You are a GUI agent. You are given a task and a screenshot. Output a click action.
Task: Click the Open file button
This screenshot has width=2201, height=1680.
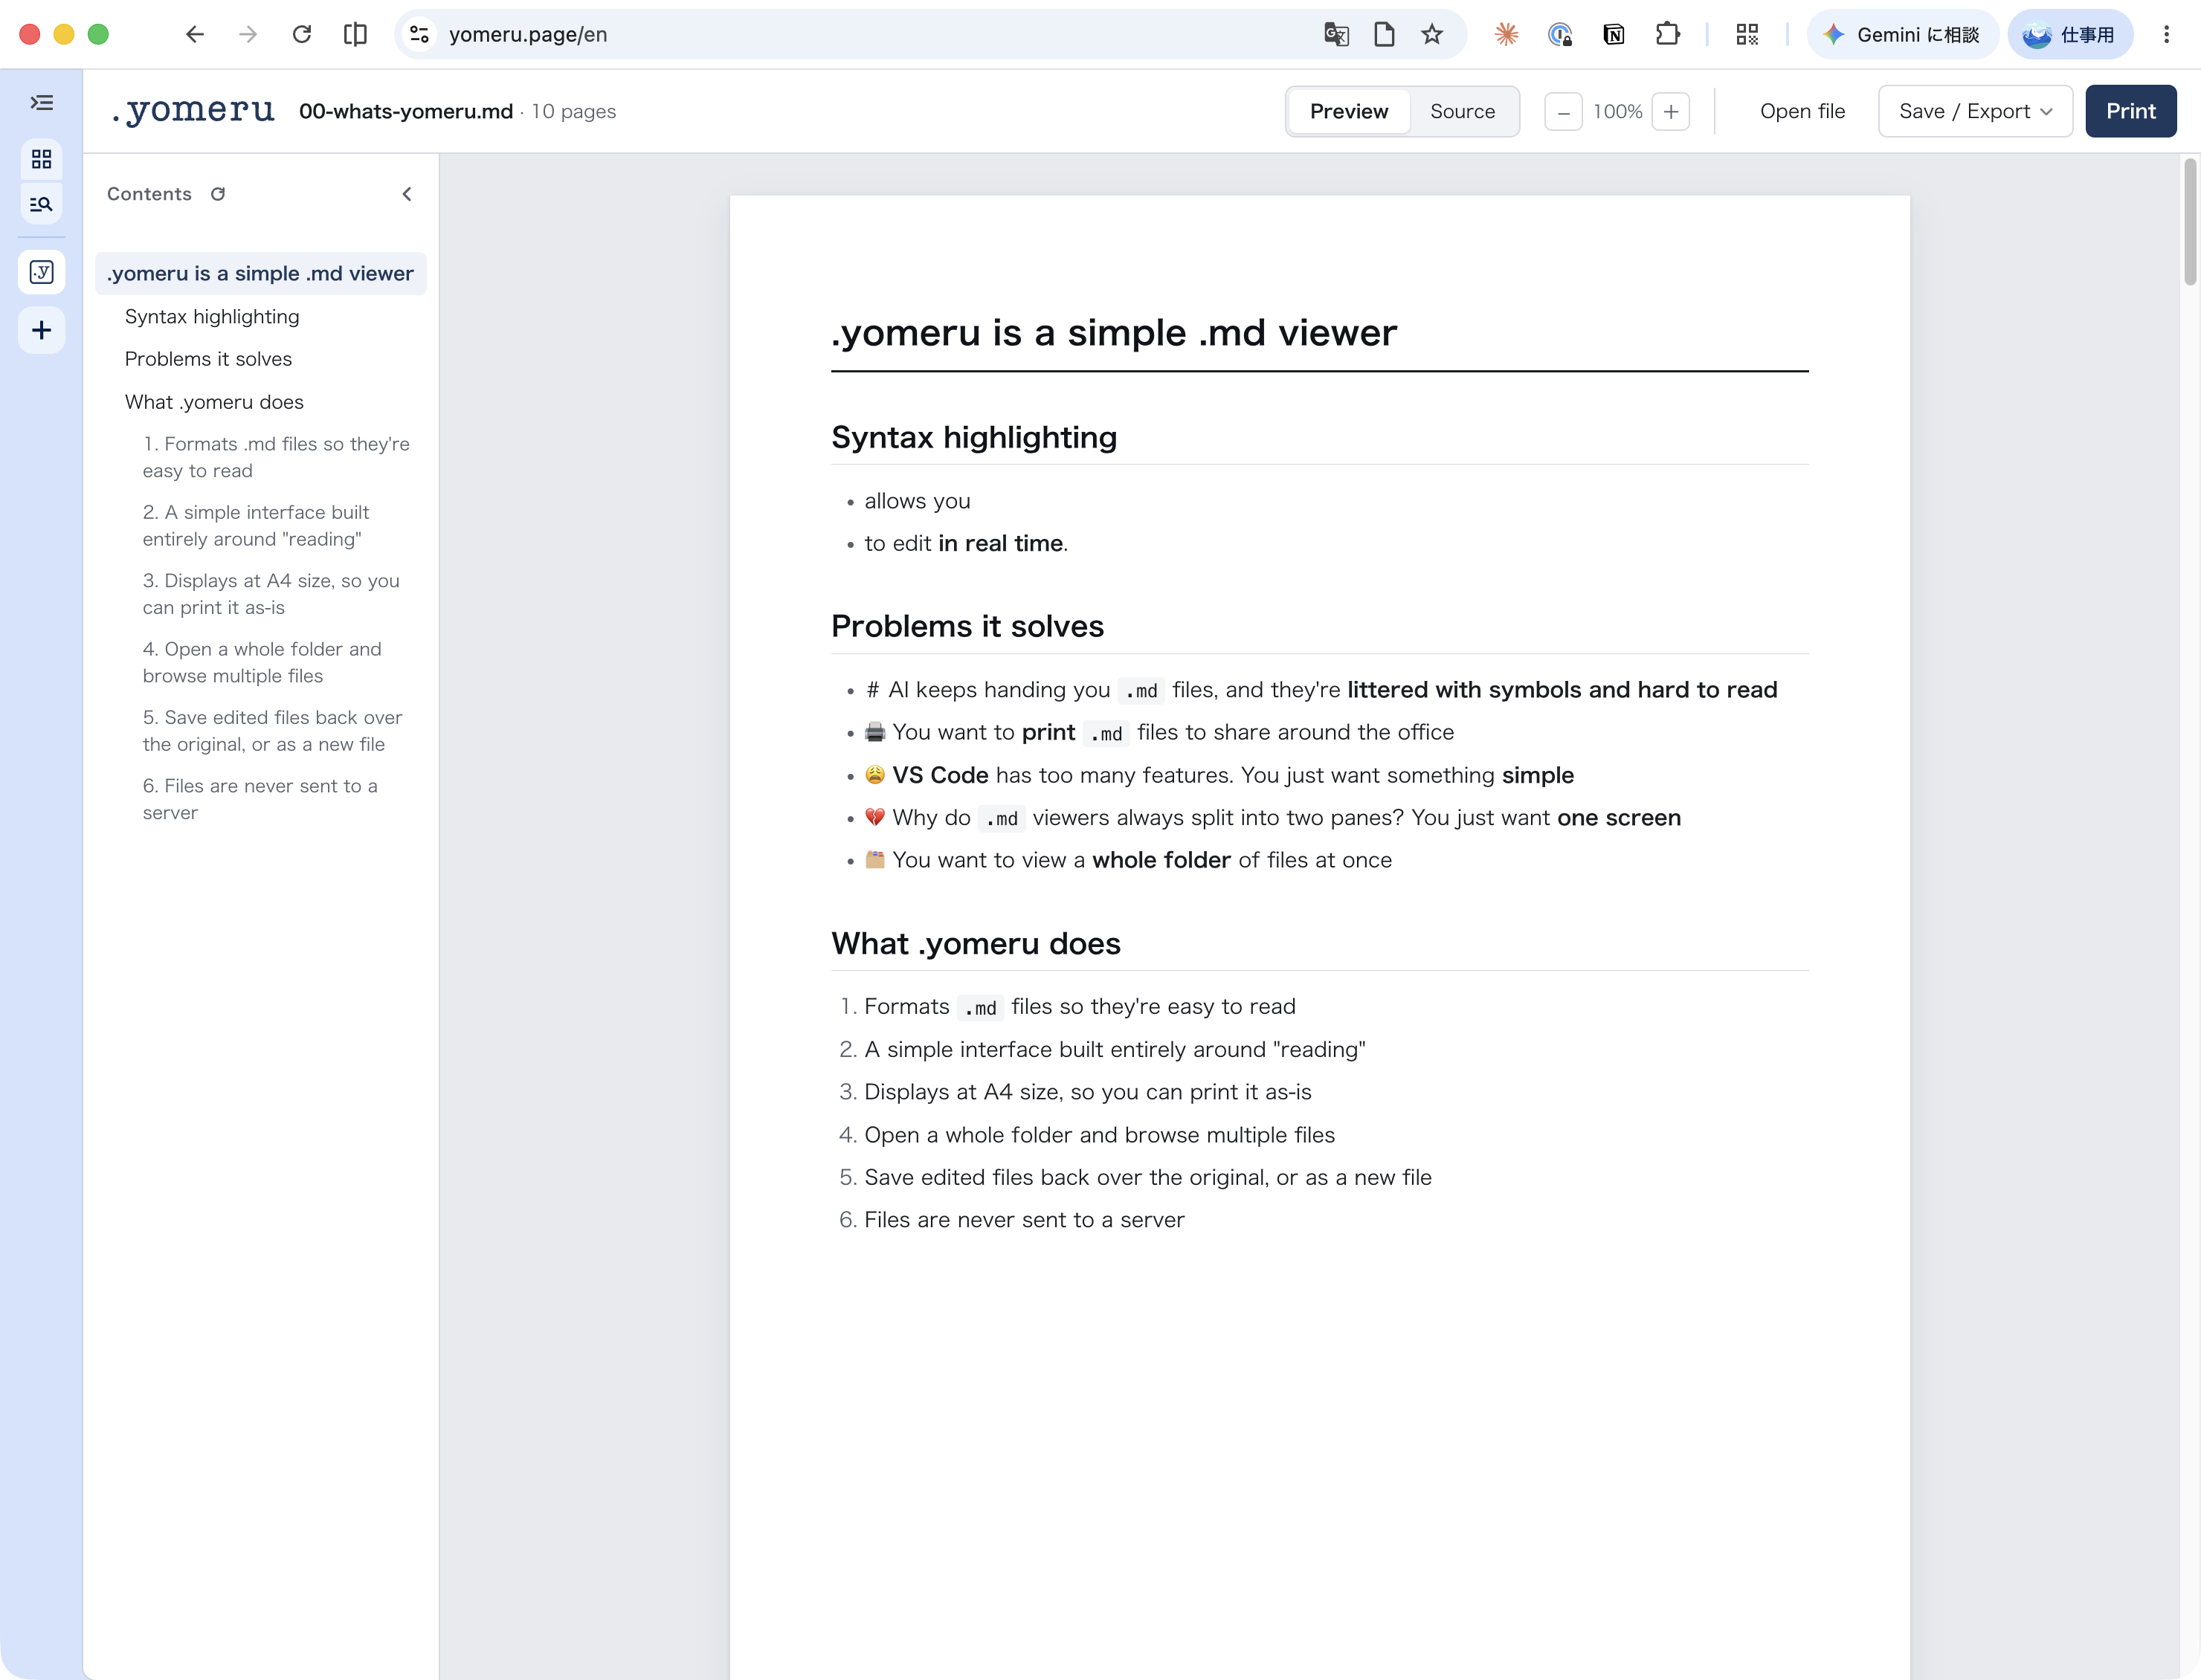coord(1802,111)
